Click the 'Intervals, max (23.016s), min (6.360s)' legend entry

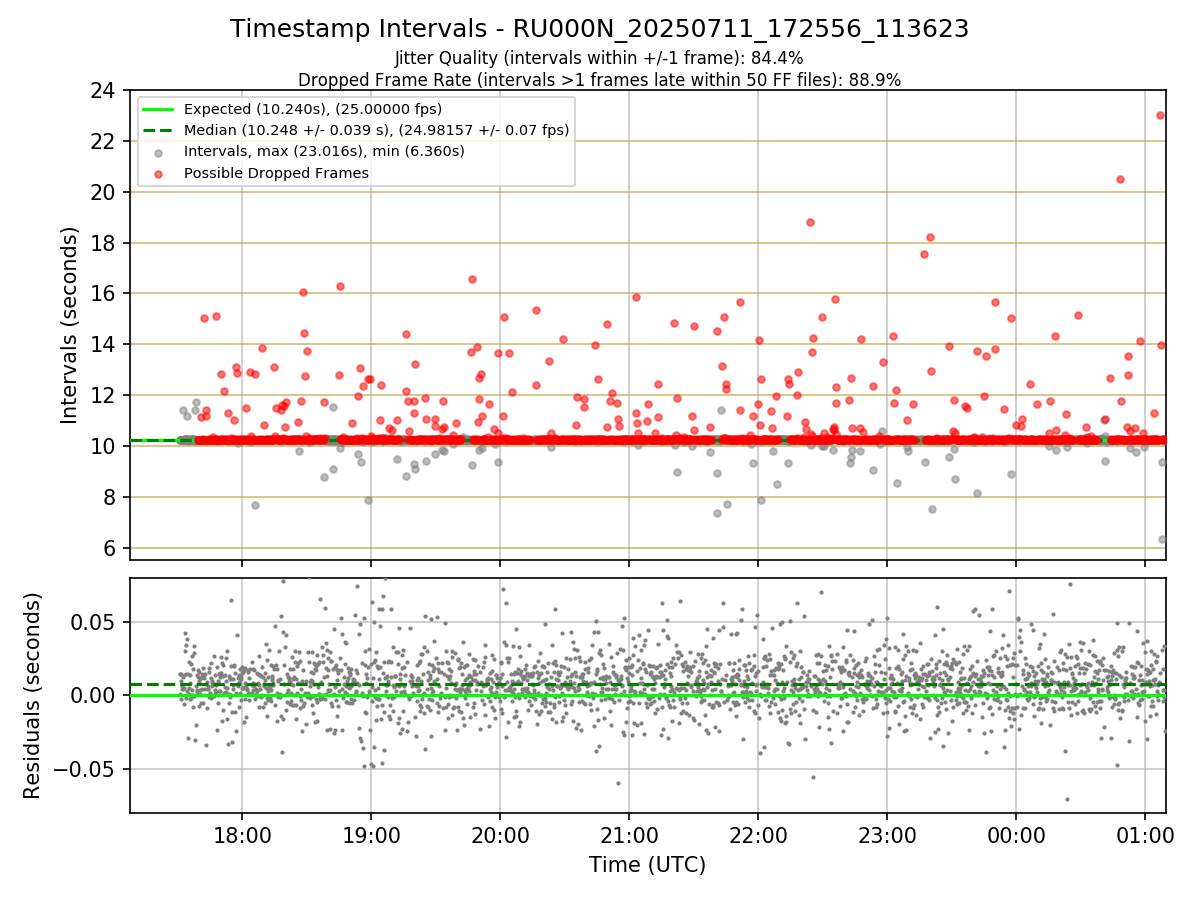tap(324, 151)
